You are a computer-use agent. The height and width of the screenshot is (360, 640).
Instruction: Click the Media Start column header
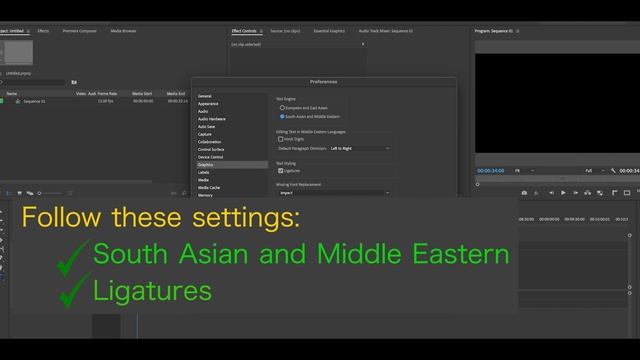tap(142, 93)
